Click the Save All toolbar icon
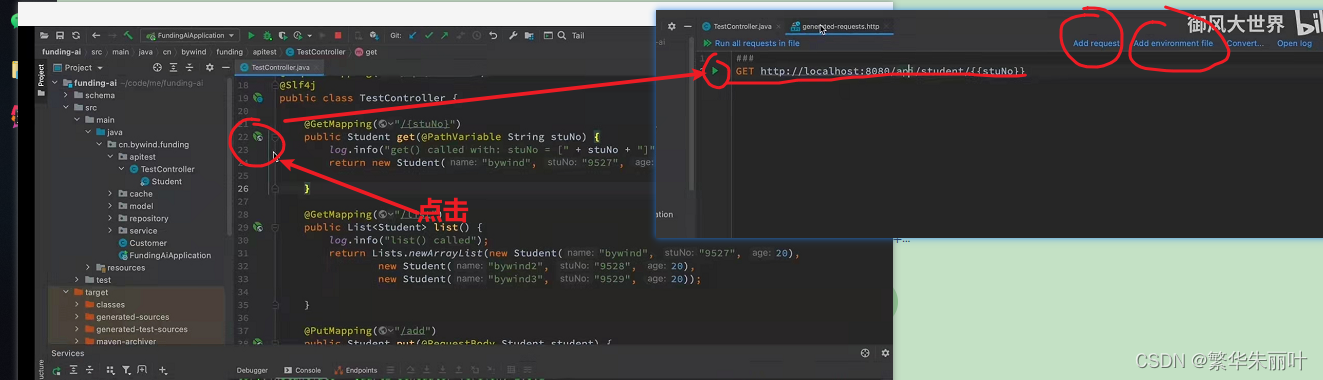The height and width of the screenshot is (380, 1323). (61, 36)
